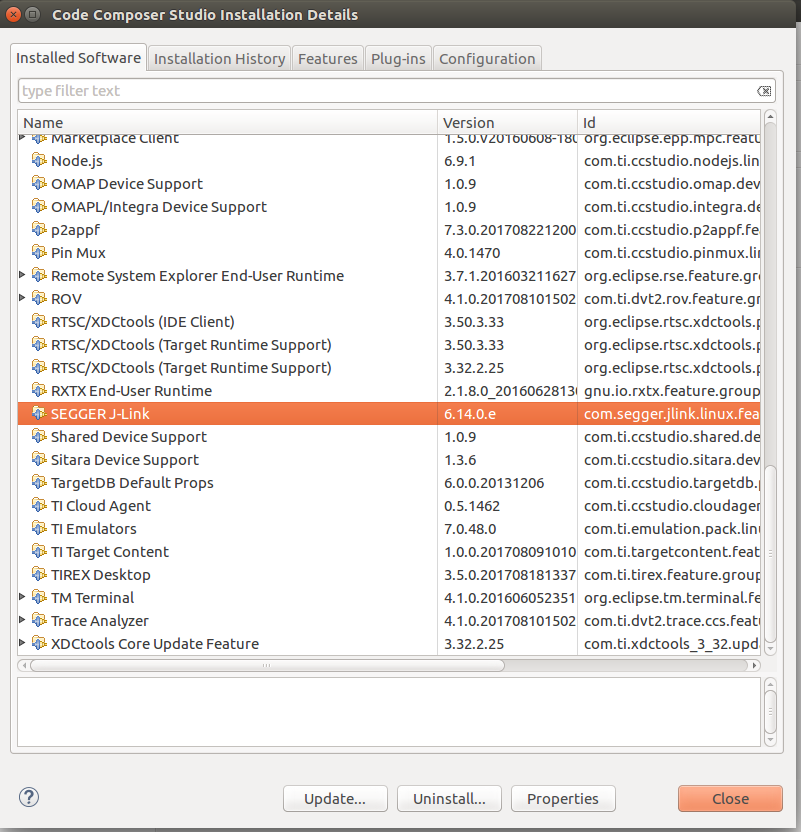Screen dimensions: 801x832
Task: Select the 'RTSC/XDCtools (Target Runtime Support)' 3.32.2.25 row
Action: coord(389,368)
